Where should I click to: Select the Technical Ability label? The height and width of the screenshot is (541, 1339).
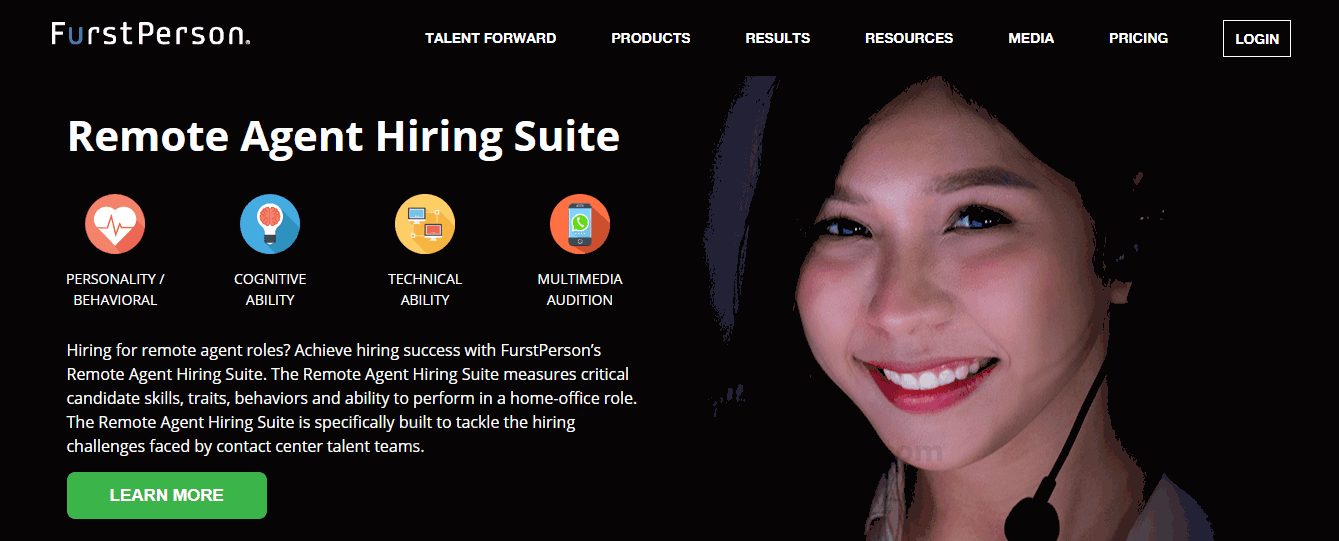point(425,289)
